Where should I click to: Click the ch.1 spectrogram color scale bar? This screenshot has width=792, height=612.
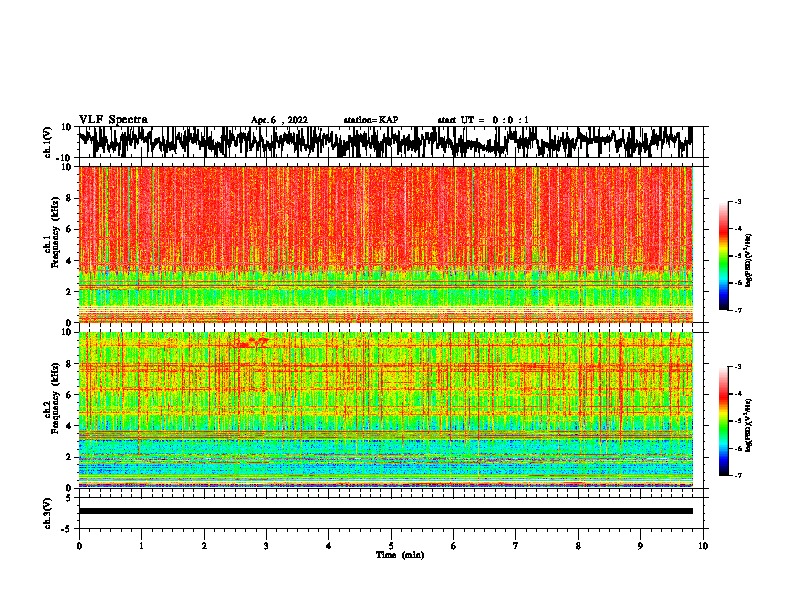coord(723,256)
